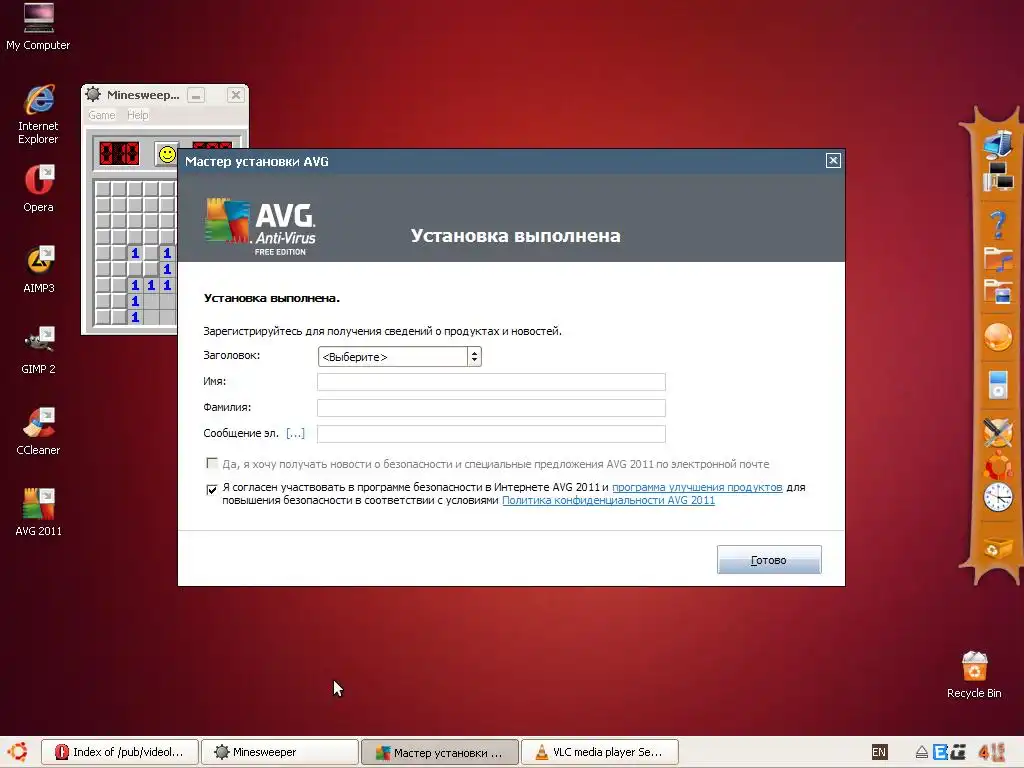Click the Имя input field
This screenshot has height=768, width=1024.
coord(491,382)
